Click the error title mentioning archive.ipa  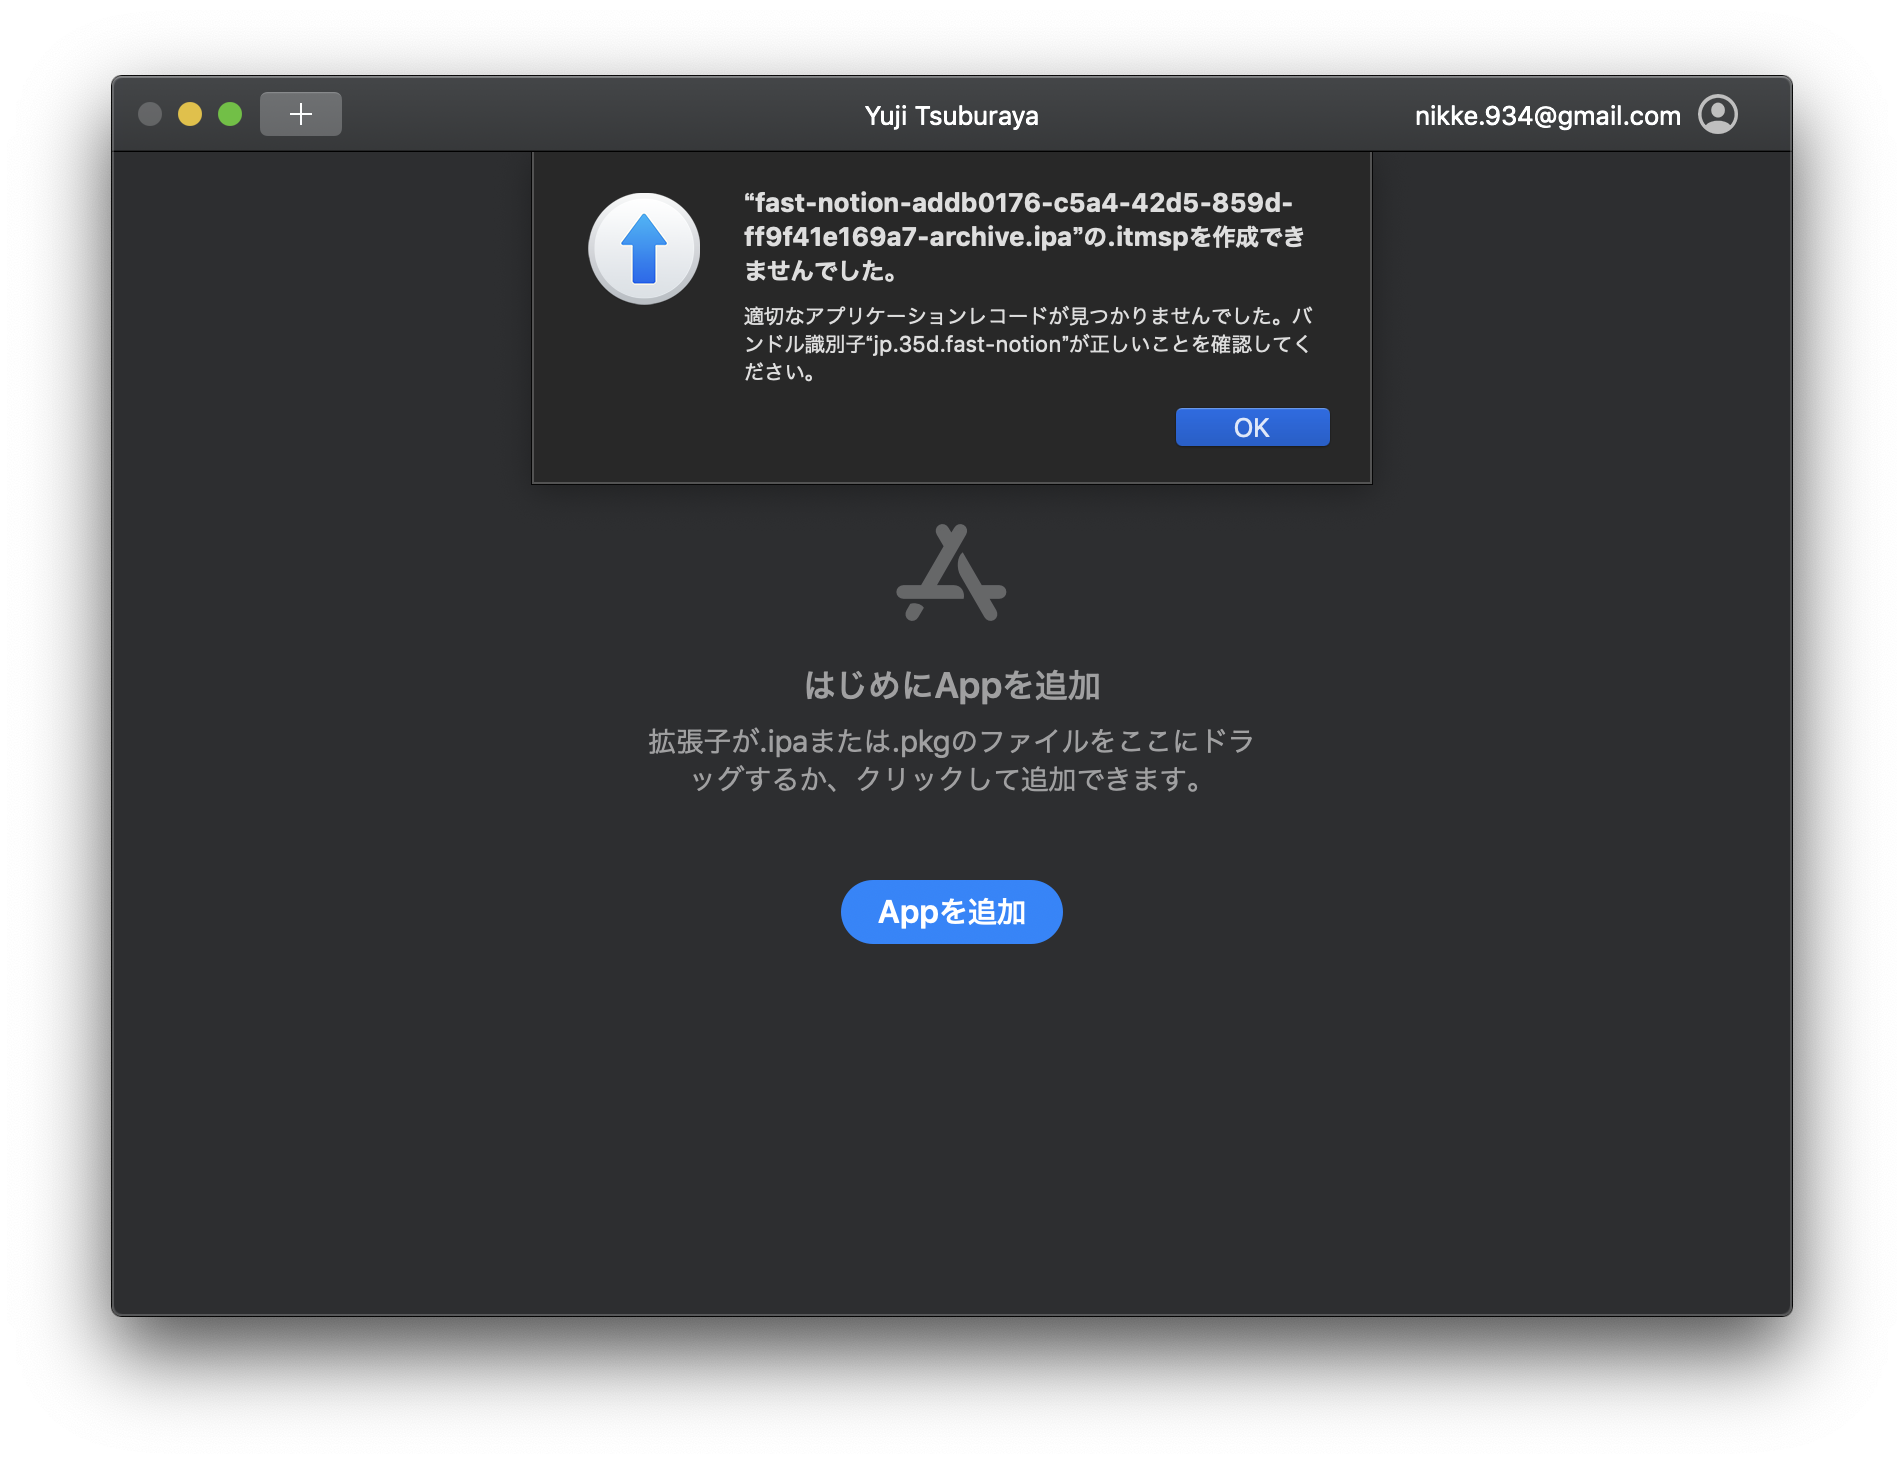(1024, 236)
